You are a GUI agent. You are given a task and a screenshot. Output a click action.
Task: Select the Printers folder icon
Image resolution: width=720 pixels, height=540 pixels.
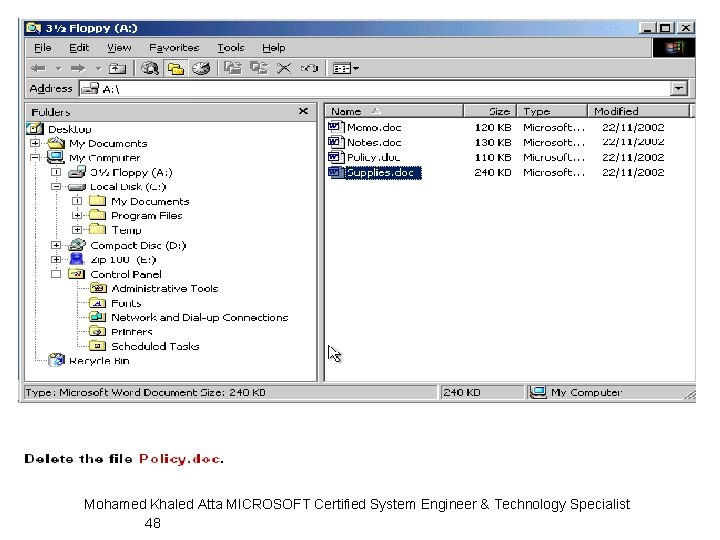[x=97, y=332]
